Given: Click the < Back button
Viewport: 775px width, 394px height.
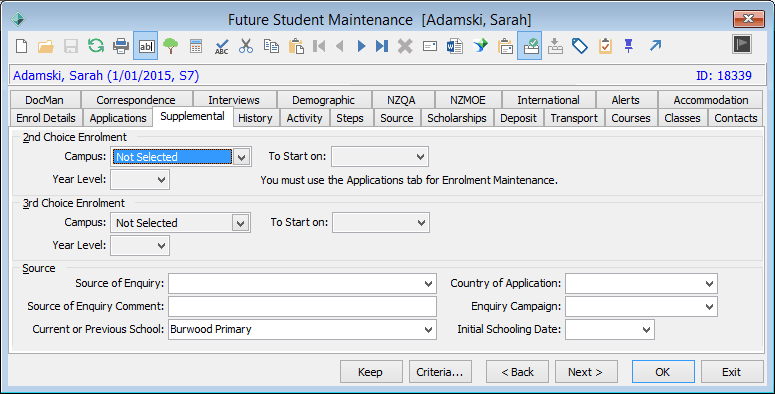Looking at the screenshot, I should pyautogui.click(x=517, y=372).
